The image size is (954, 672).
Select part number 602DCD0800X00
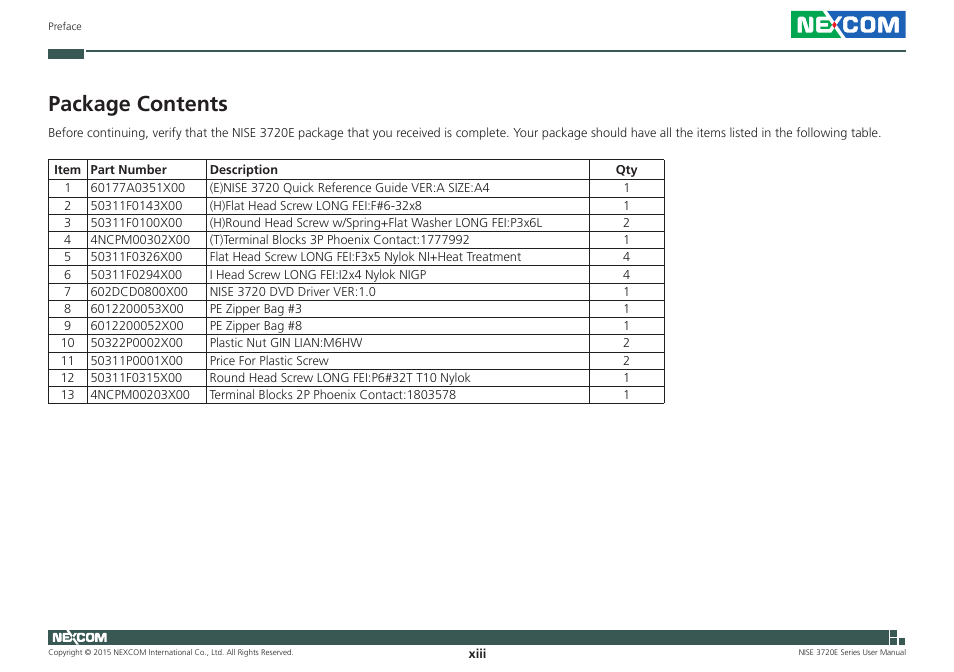[x=139, y=291]
